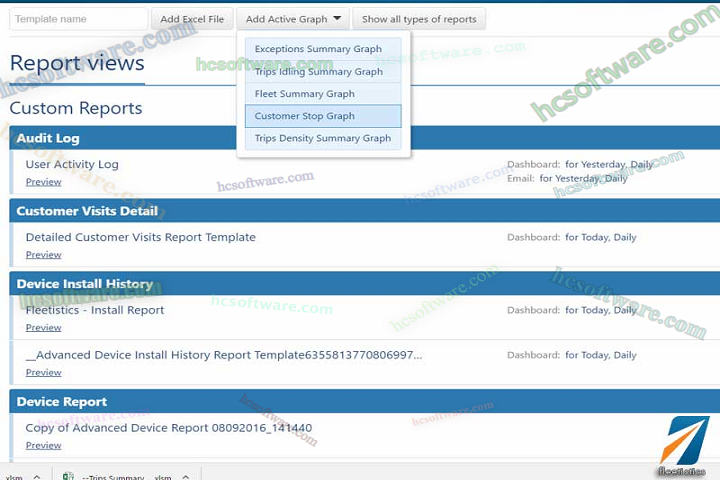
Task: Select Exceptions Summary Graph menu option
Action: pyautogui.click(x=323, y=49)
